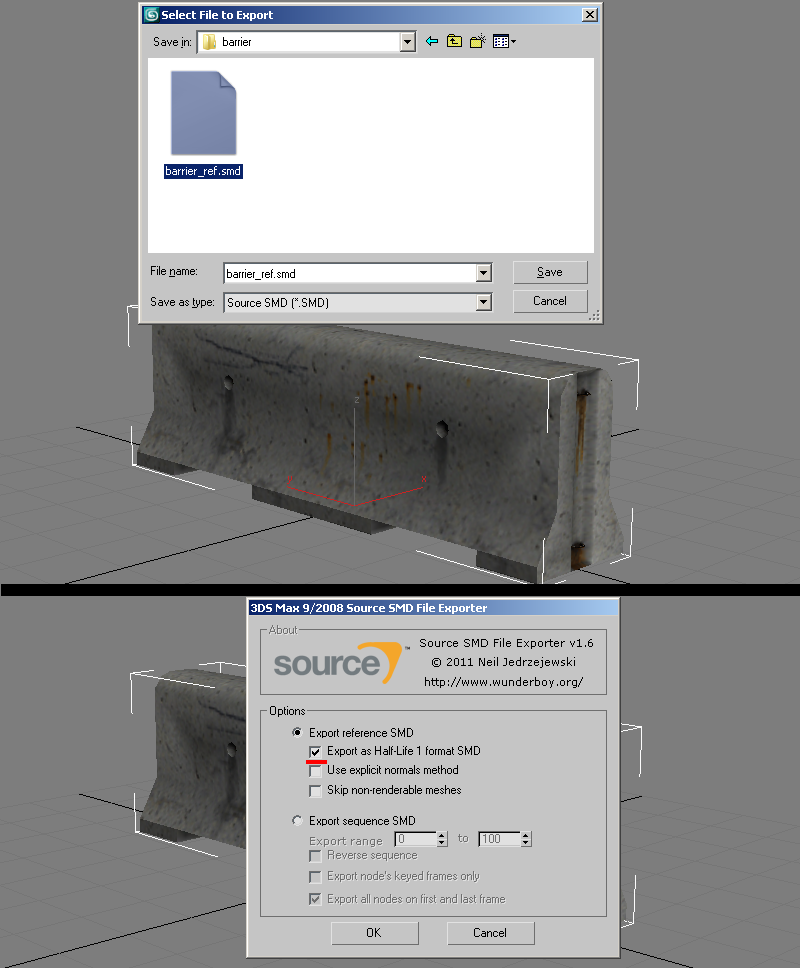
Task: Select Export sequence SMD option
Action: point(297,821)
